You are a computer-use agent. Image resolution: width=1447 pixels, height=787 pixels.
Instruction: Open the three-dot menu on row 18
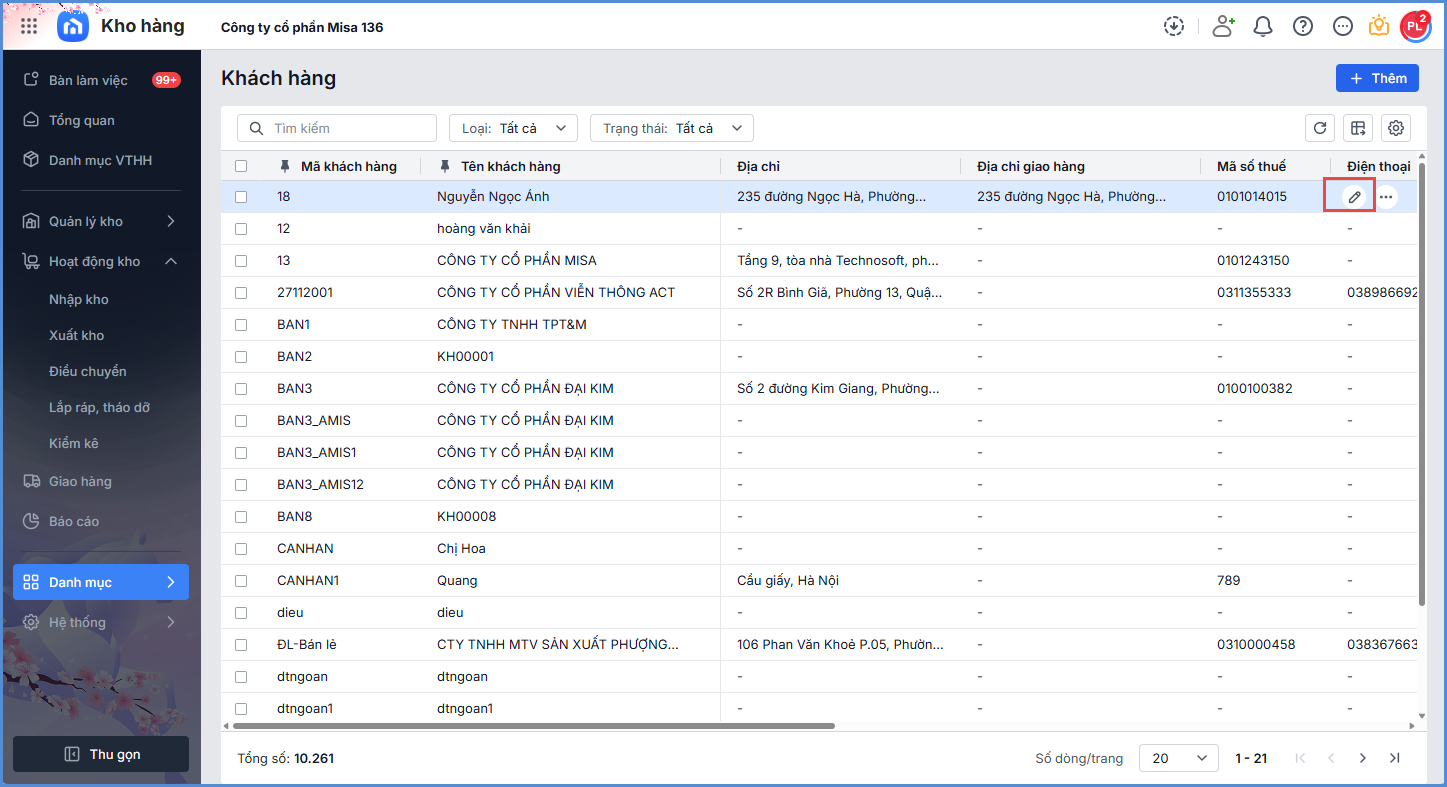[1386, 197]
